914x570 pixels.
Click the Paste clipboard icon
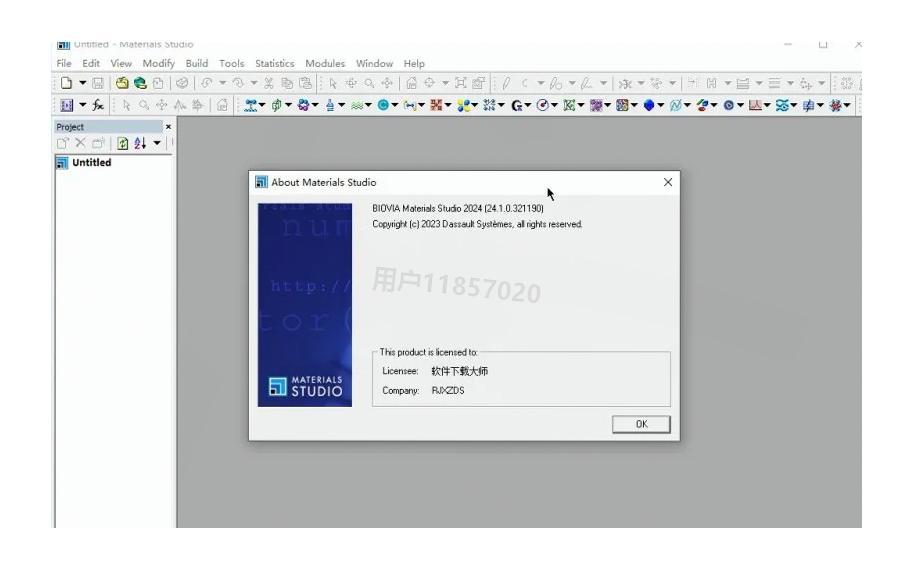click(x=305, y=83)
